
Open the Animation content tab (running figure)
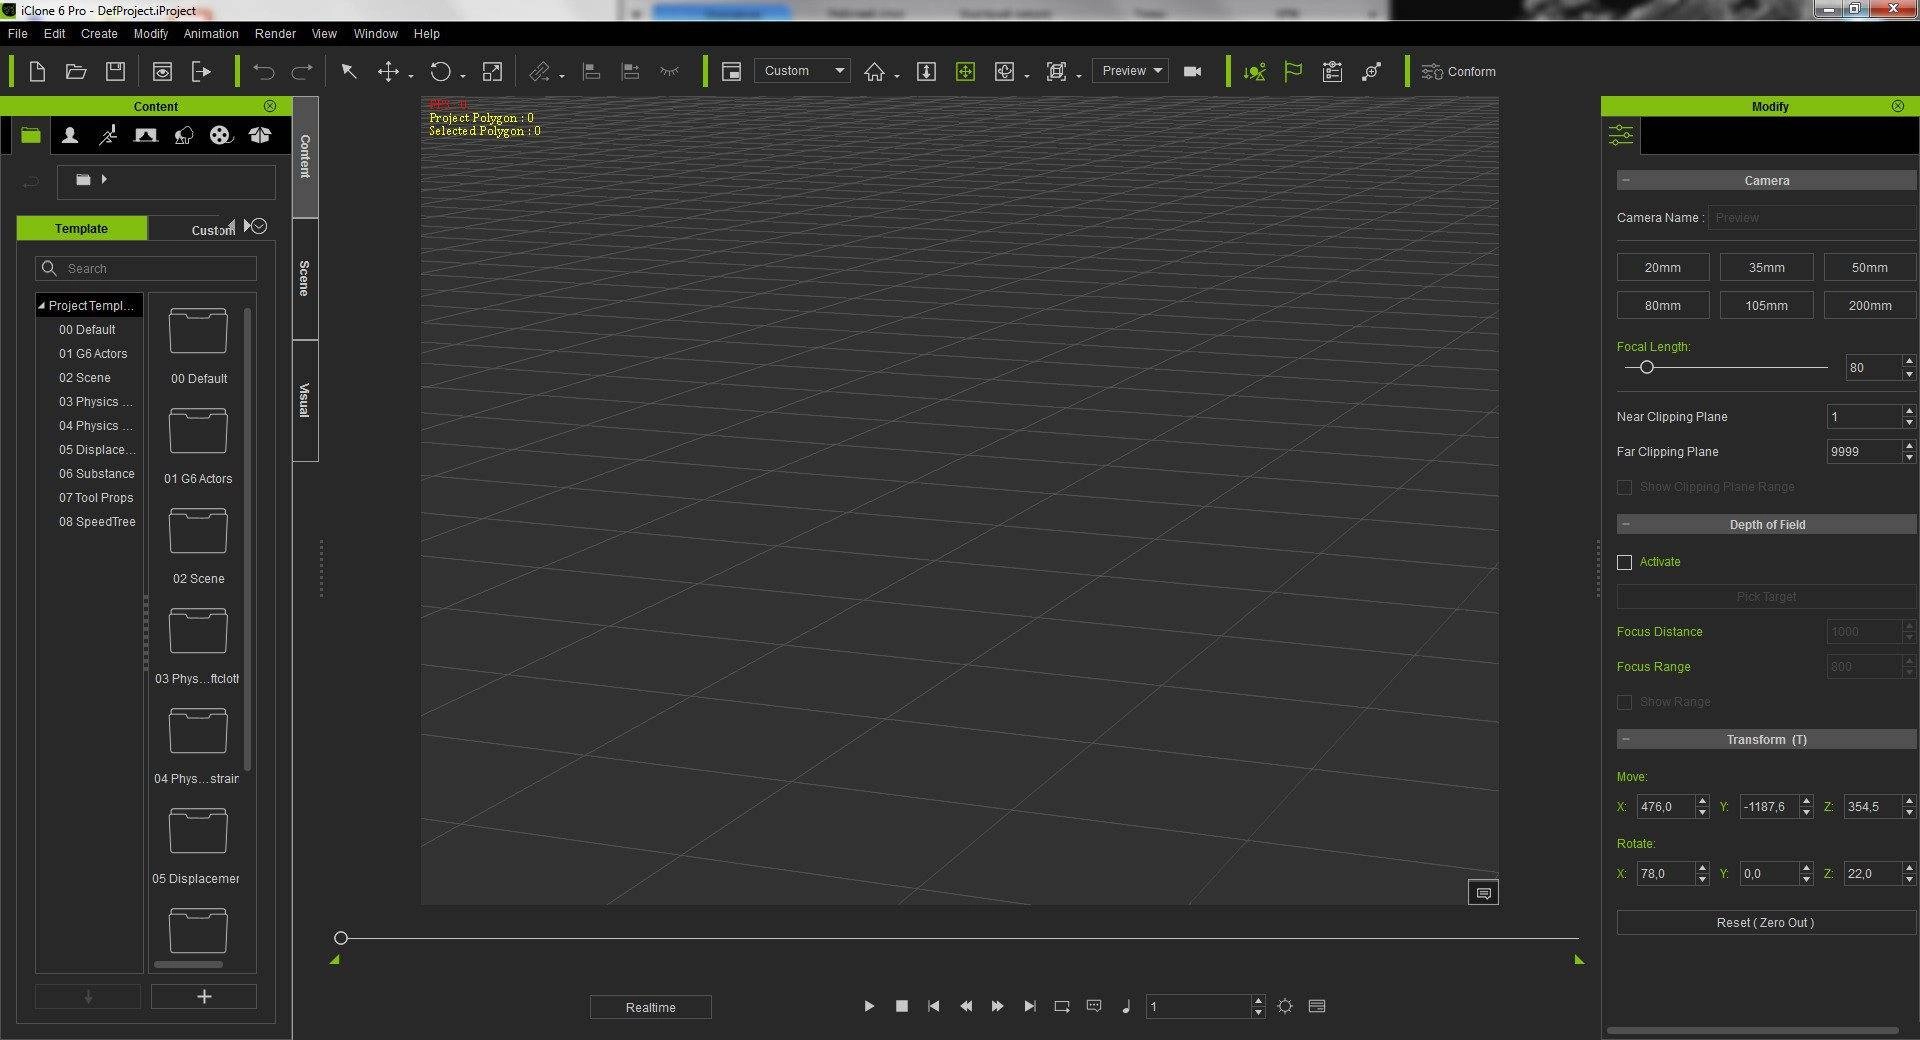point(108,135)
